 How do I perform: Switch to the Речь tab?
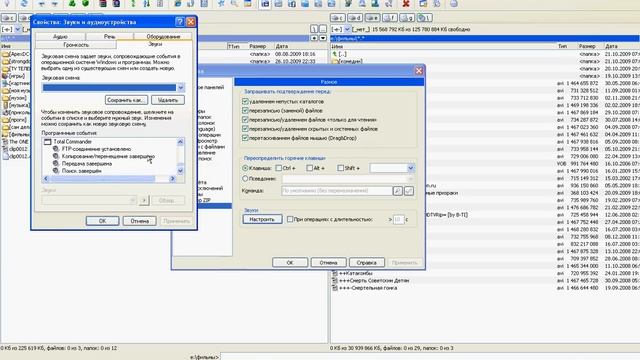coord(109,36)
